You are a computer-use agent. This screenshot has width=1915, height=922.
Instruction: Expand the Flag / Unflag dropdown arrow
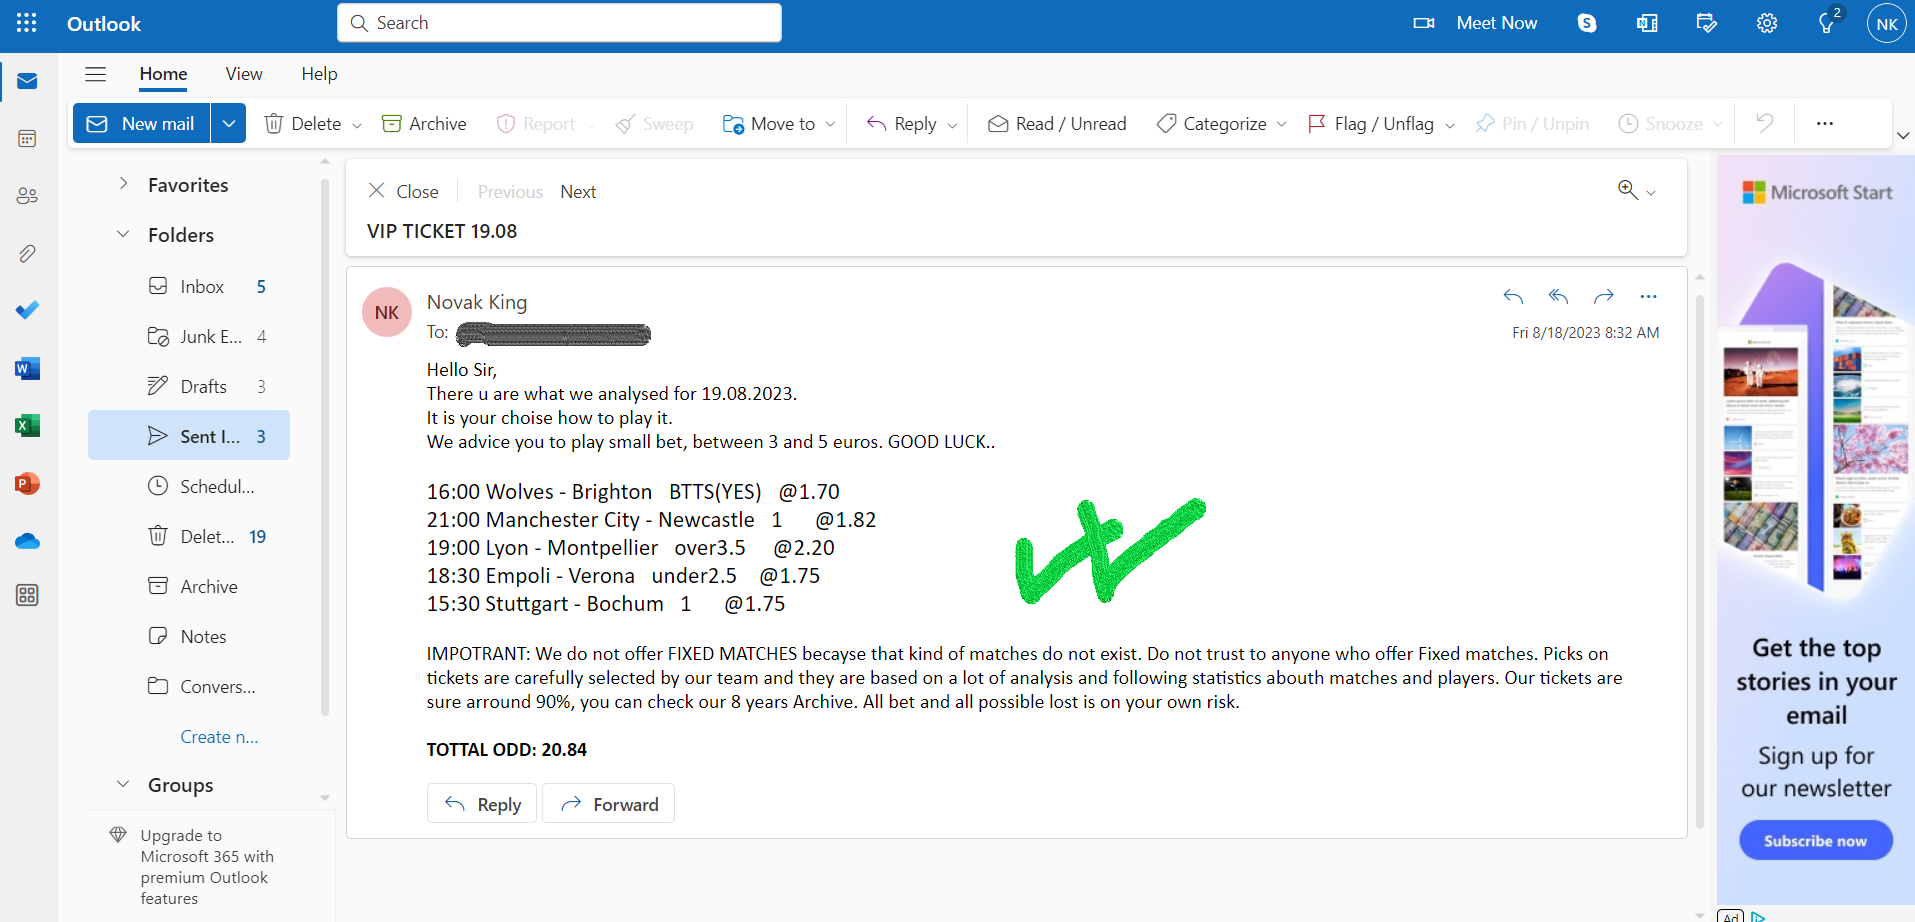[1450, 125]
